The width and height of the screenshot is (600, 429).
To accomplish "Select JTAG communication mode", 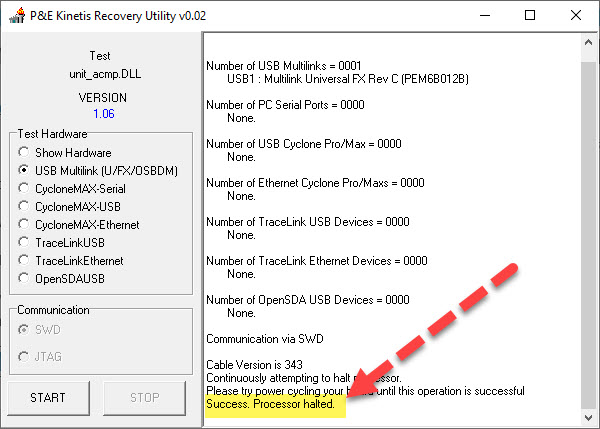I will 24,358.
